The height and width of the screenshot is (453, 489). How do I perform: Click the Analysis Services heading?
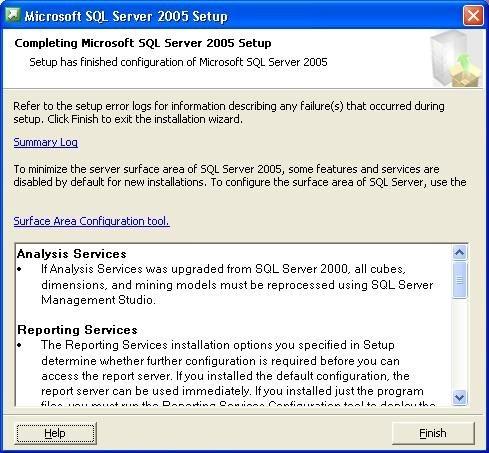pyautogui.click(x=72, y=254)
